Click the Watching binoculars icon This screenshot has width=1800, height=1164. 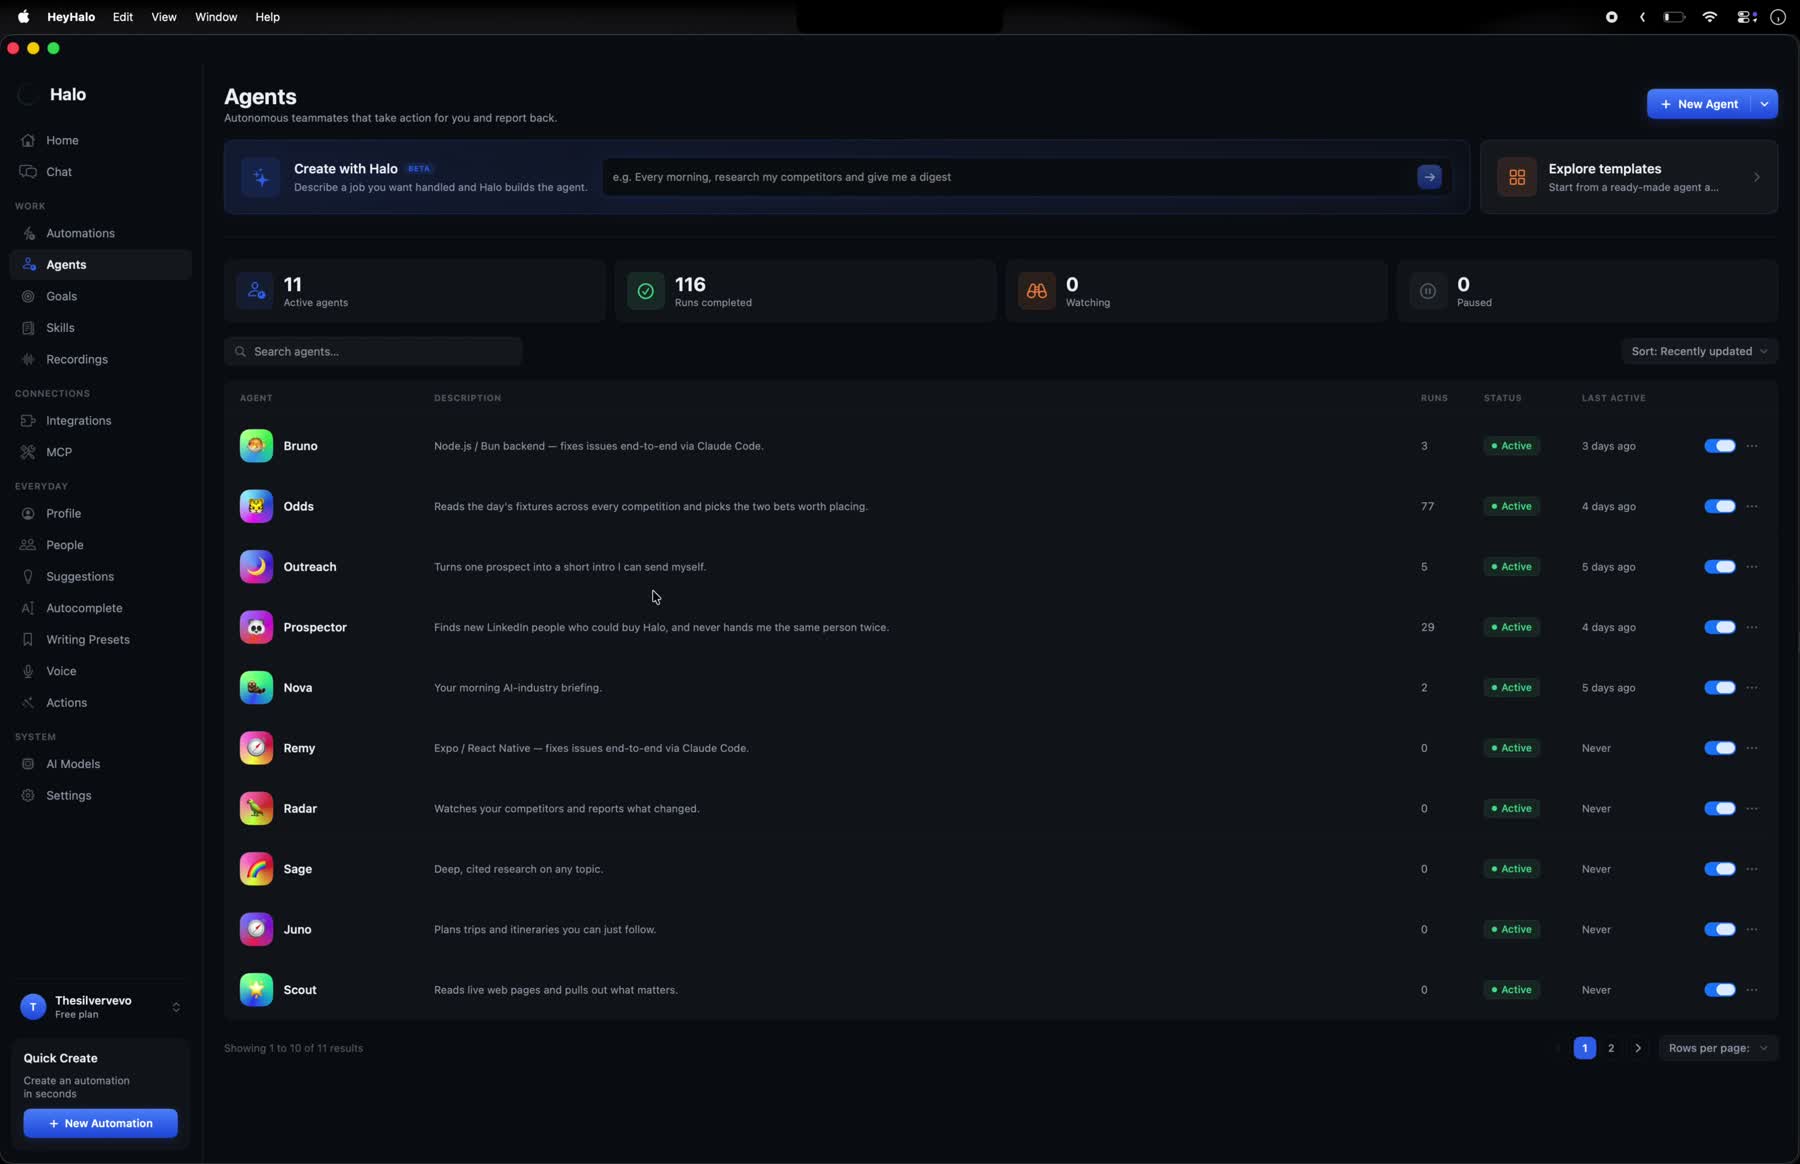point(1037,291)
